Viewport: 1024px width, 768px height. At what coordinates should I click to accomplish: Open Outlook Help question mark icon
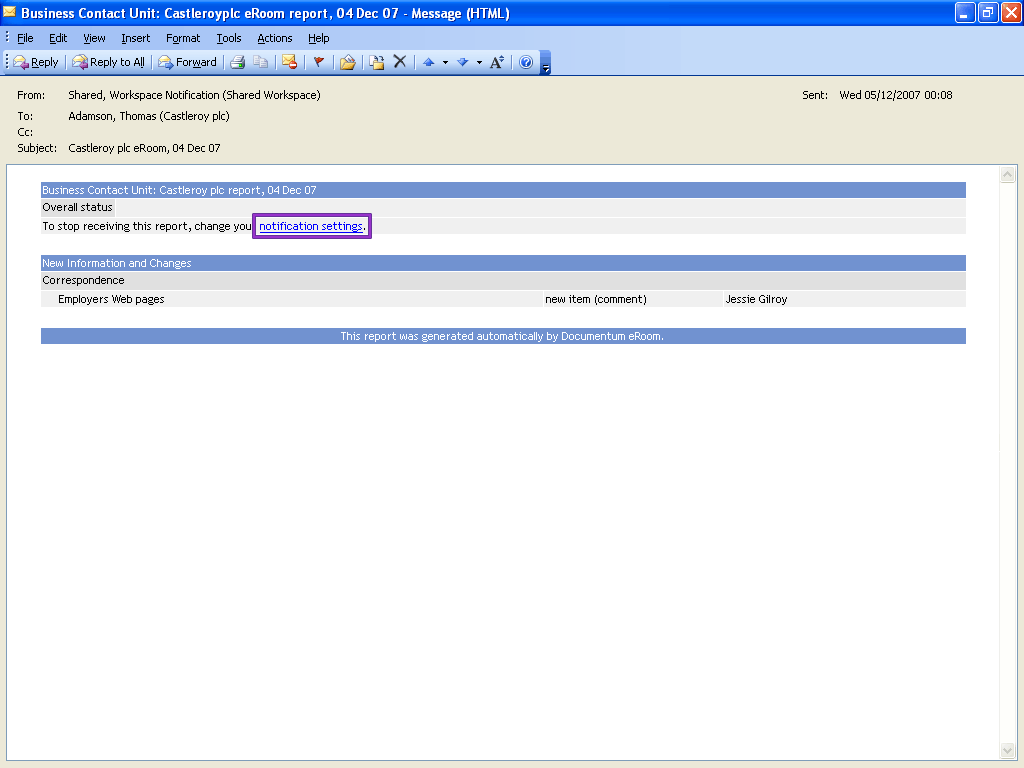click(526, 62)
